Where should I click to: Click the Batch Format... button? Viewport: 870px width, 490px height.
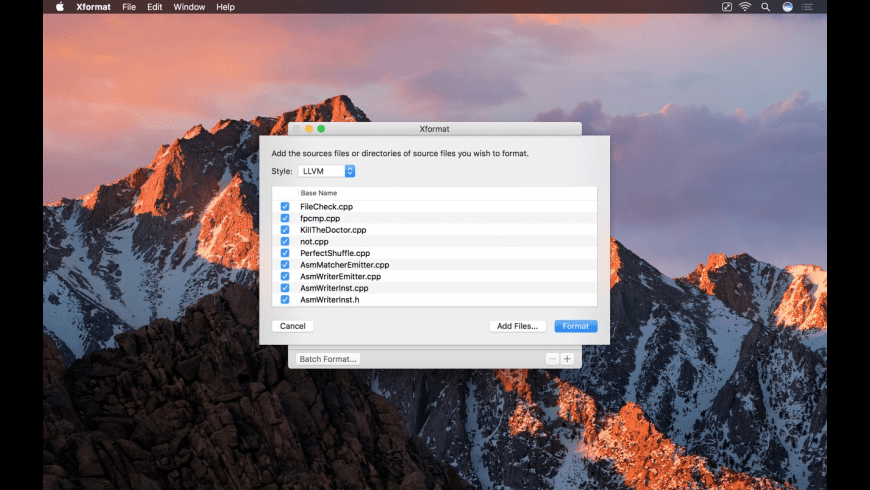coord(327,359)
